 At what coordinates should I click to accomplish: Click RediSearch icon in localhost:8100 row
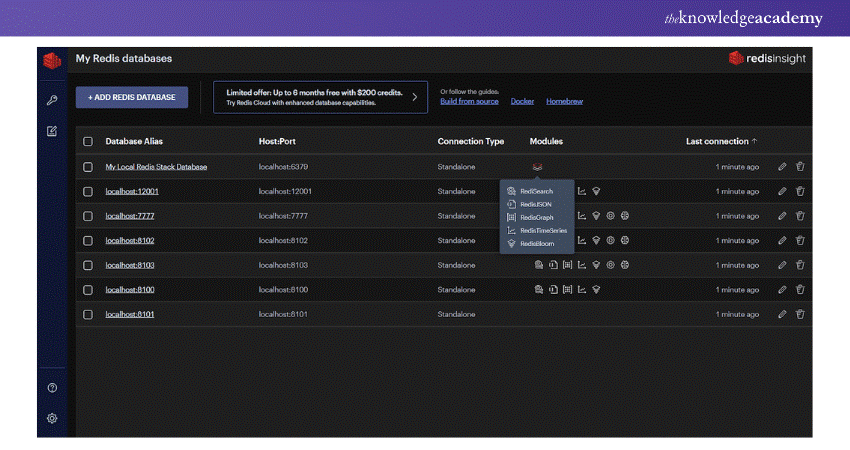[x=538, y=290]
